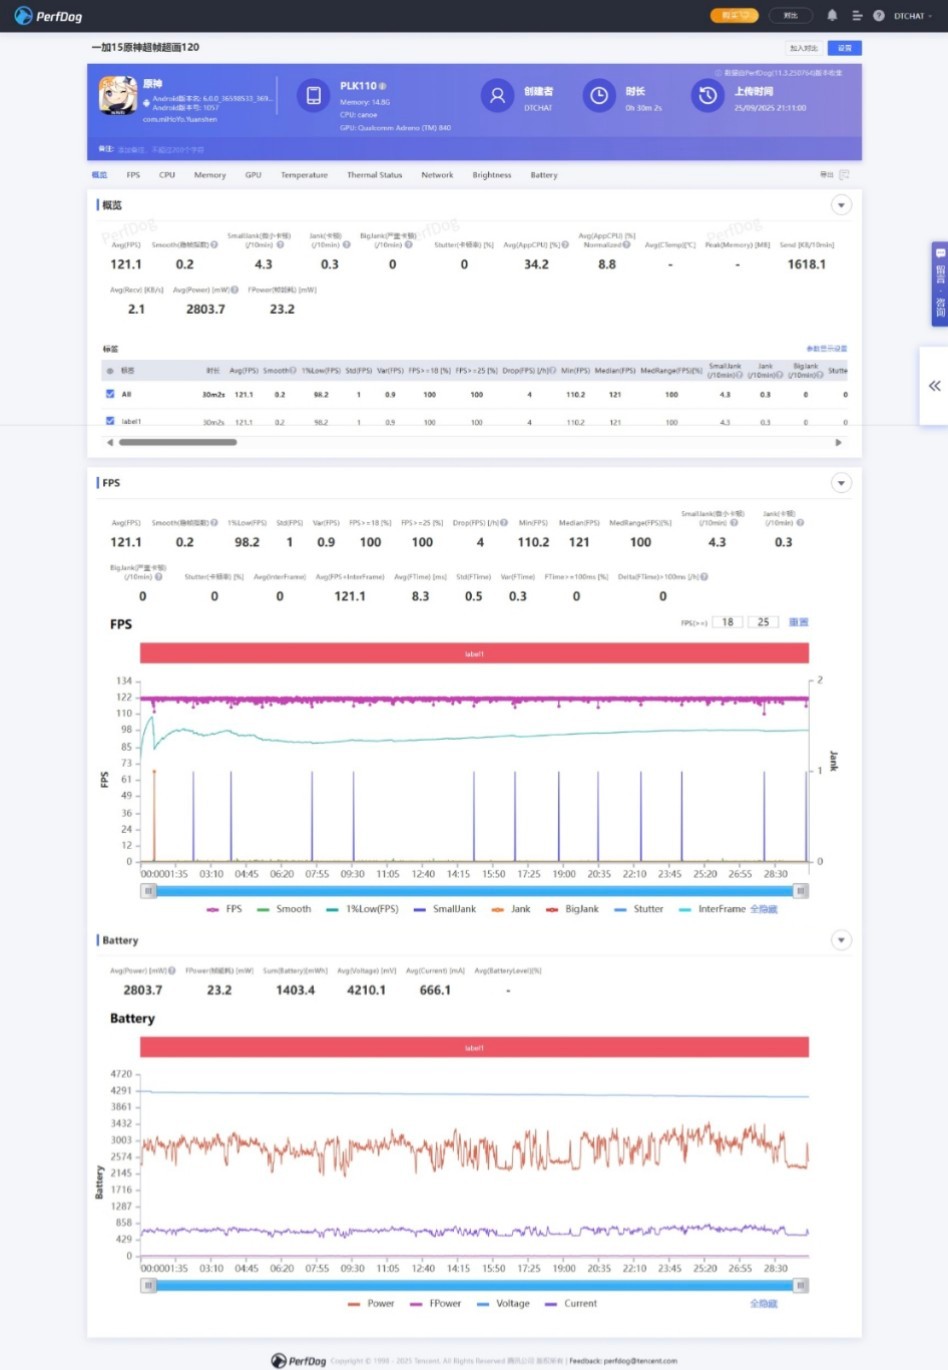The height and width of the screenshot is (1370, 948).
Task: Select the overview (概览) tab
Action: pos(99,175)
